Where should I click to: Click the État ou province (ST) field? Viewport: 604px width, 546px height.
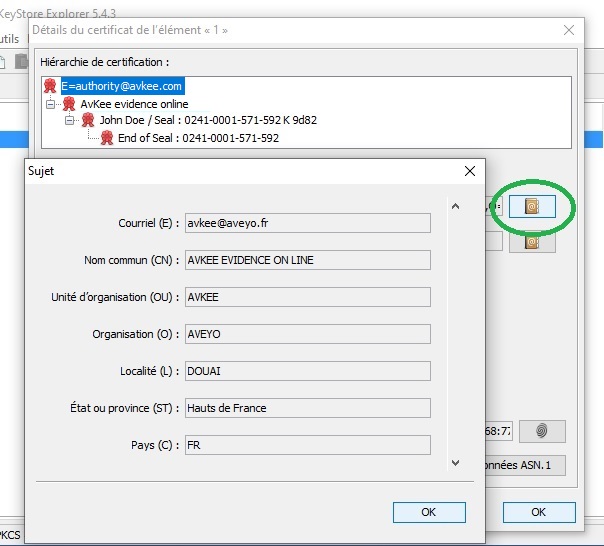308,408
